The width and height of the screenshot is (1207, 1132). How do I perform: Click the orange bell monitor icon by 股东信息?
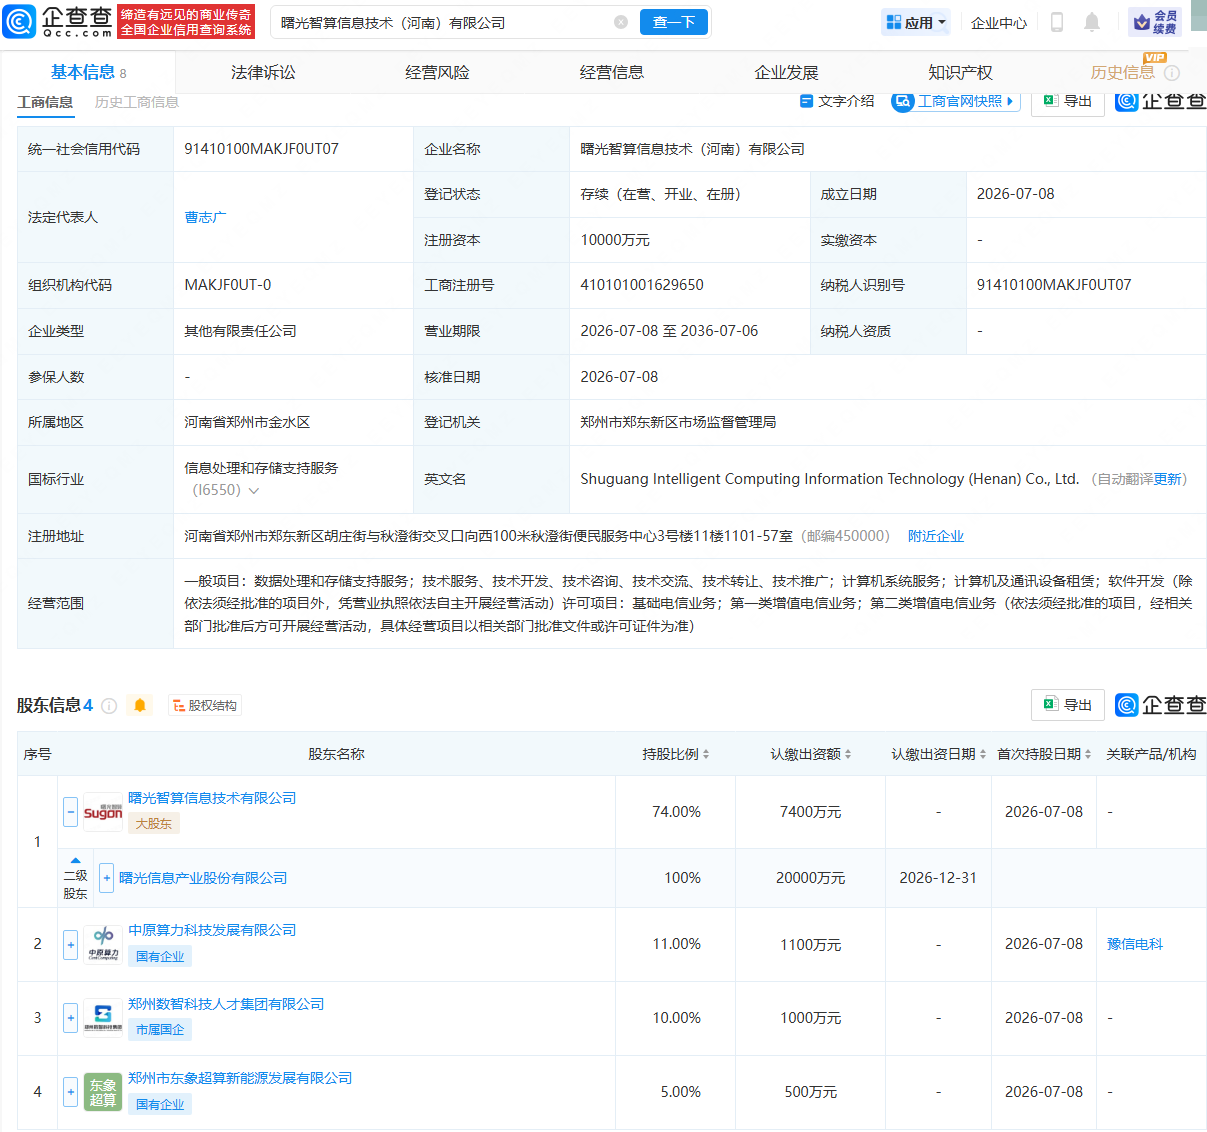click(140, 706)
